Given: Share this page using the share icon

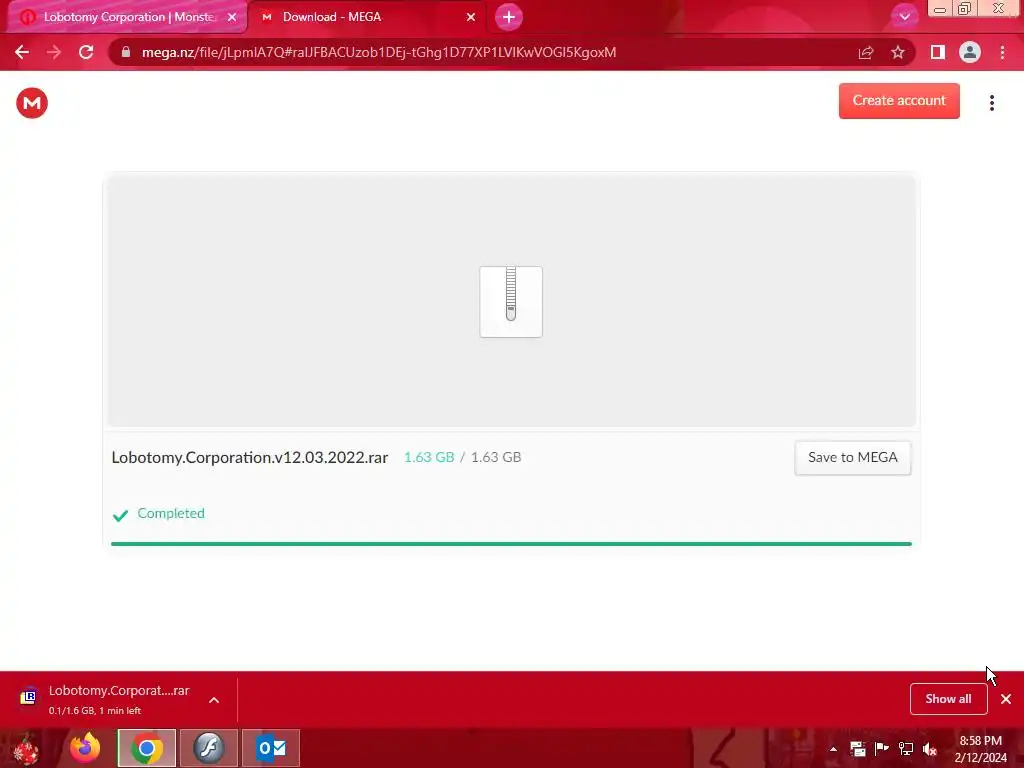Looking at the screenshot, I should (x=866, y=52).
